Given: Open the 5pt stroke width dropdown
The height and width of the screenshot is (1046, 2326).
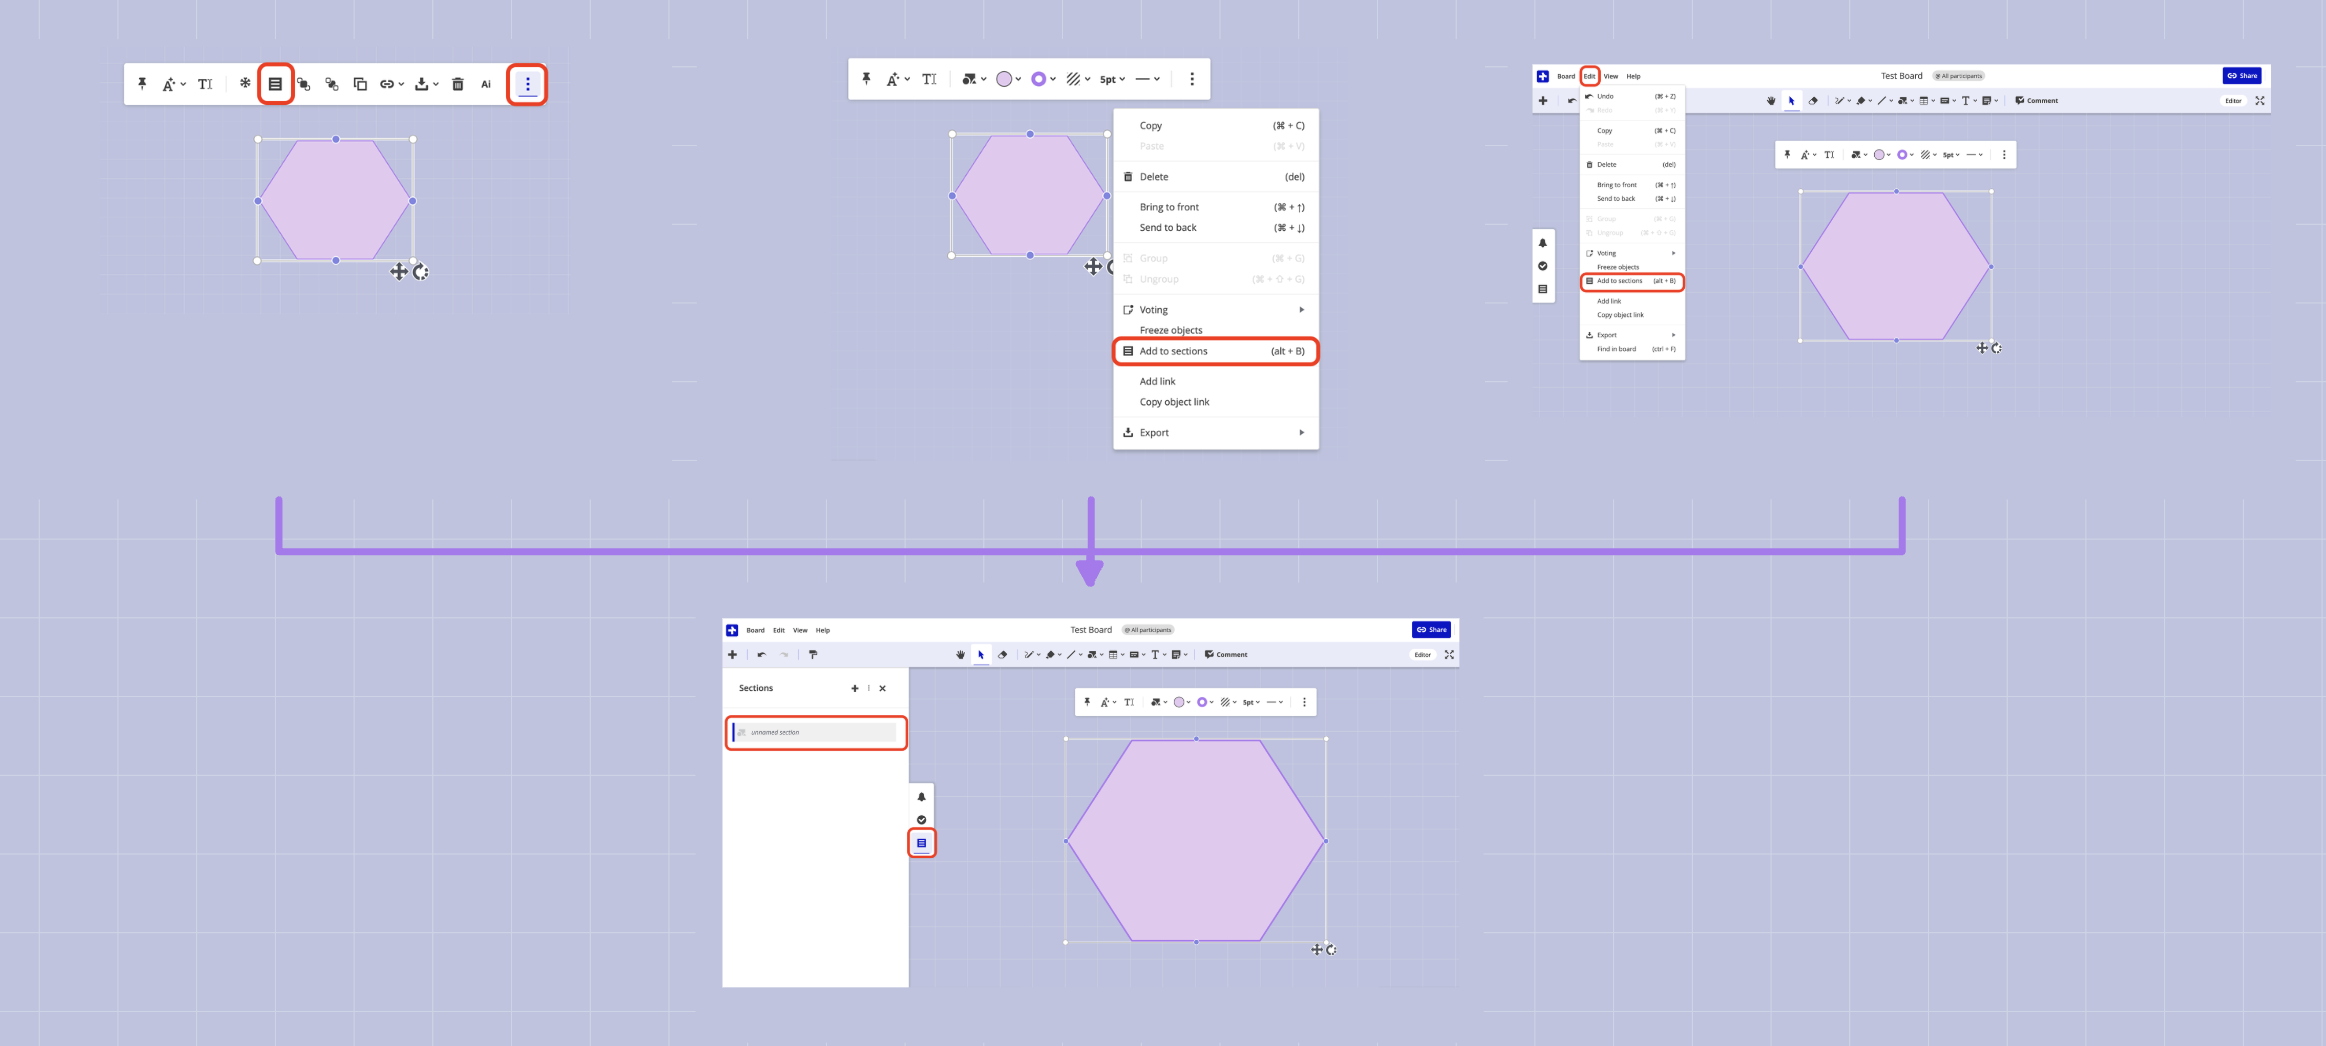Looking at the screenshot, I should click(x=1110, y=78).
